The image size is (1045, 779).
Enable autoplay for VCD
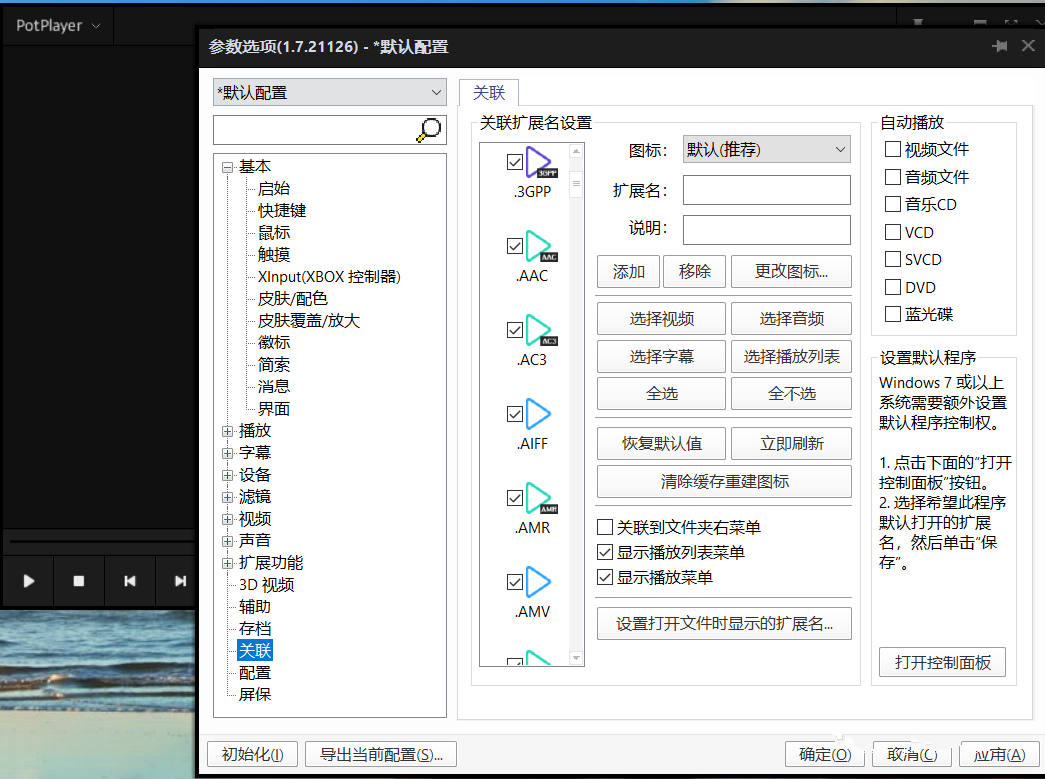coord(892,232)
